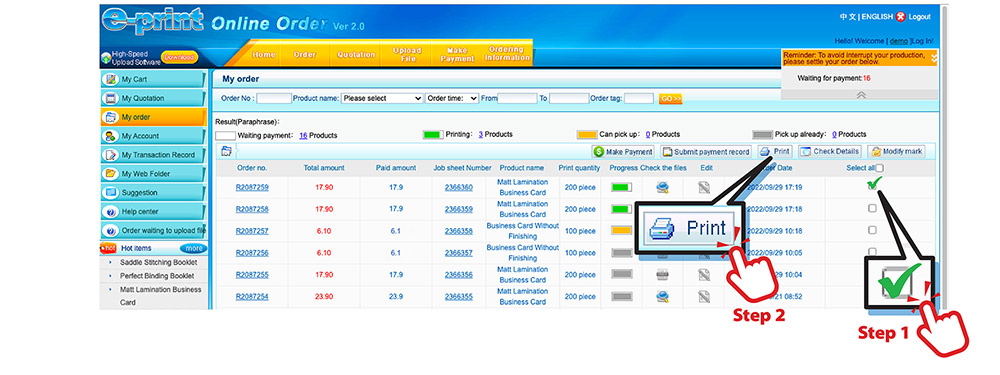Open the Upload File tab

(407, 55)
